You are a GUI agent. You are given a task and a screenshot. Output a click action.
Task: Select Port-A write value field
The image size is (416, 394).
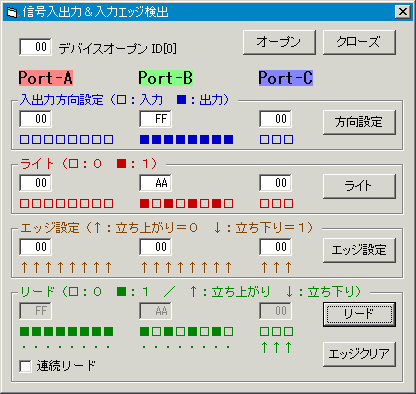[35, 183]
